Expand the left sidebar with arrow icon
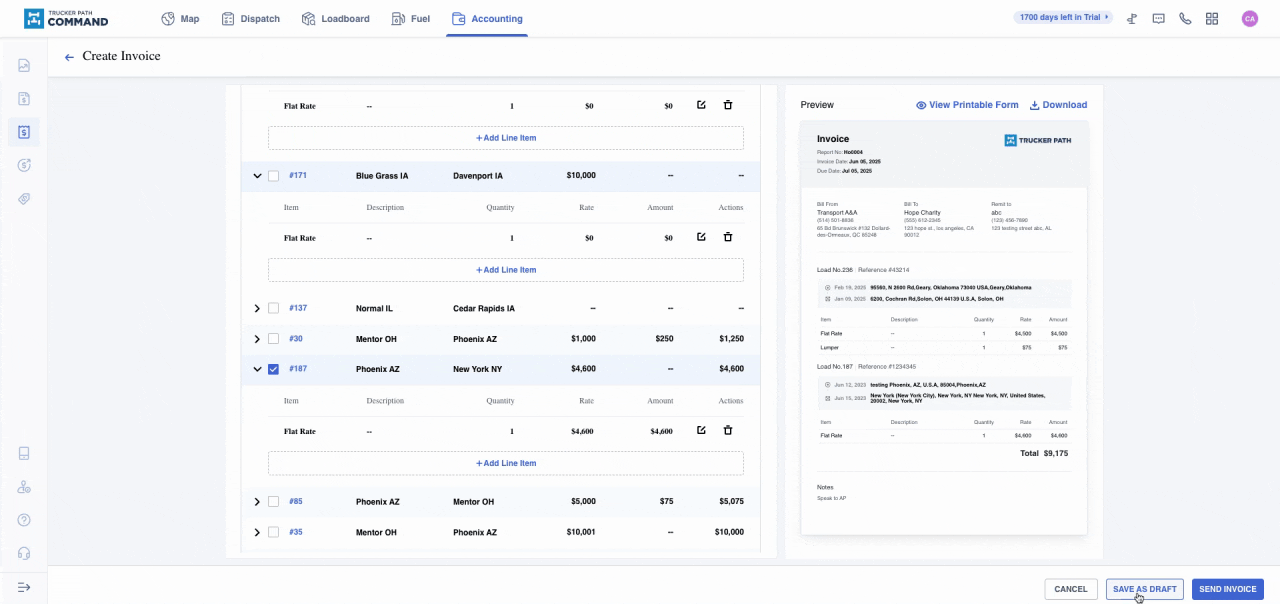 click(24, 587)
